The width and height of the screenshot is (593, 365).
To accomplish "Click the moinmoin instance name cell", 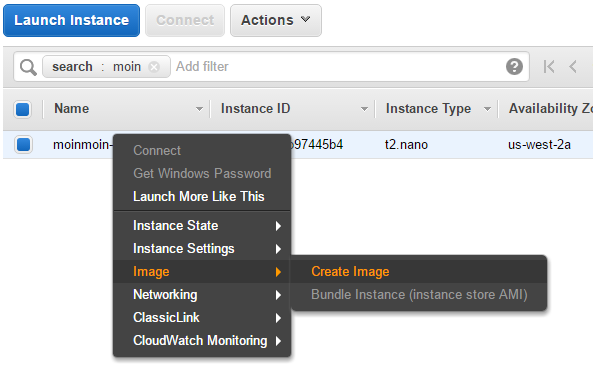I will coord(83,144).
